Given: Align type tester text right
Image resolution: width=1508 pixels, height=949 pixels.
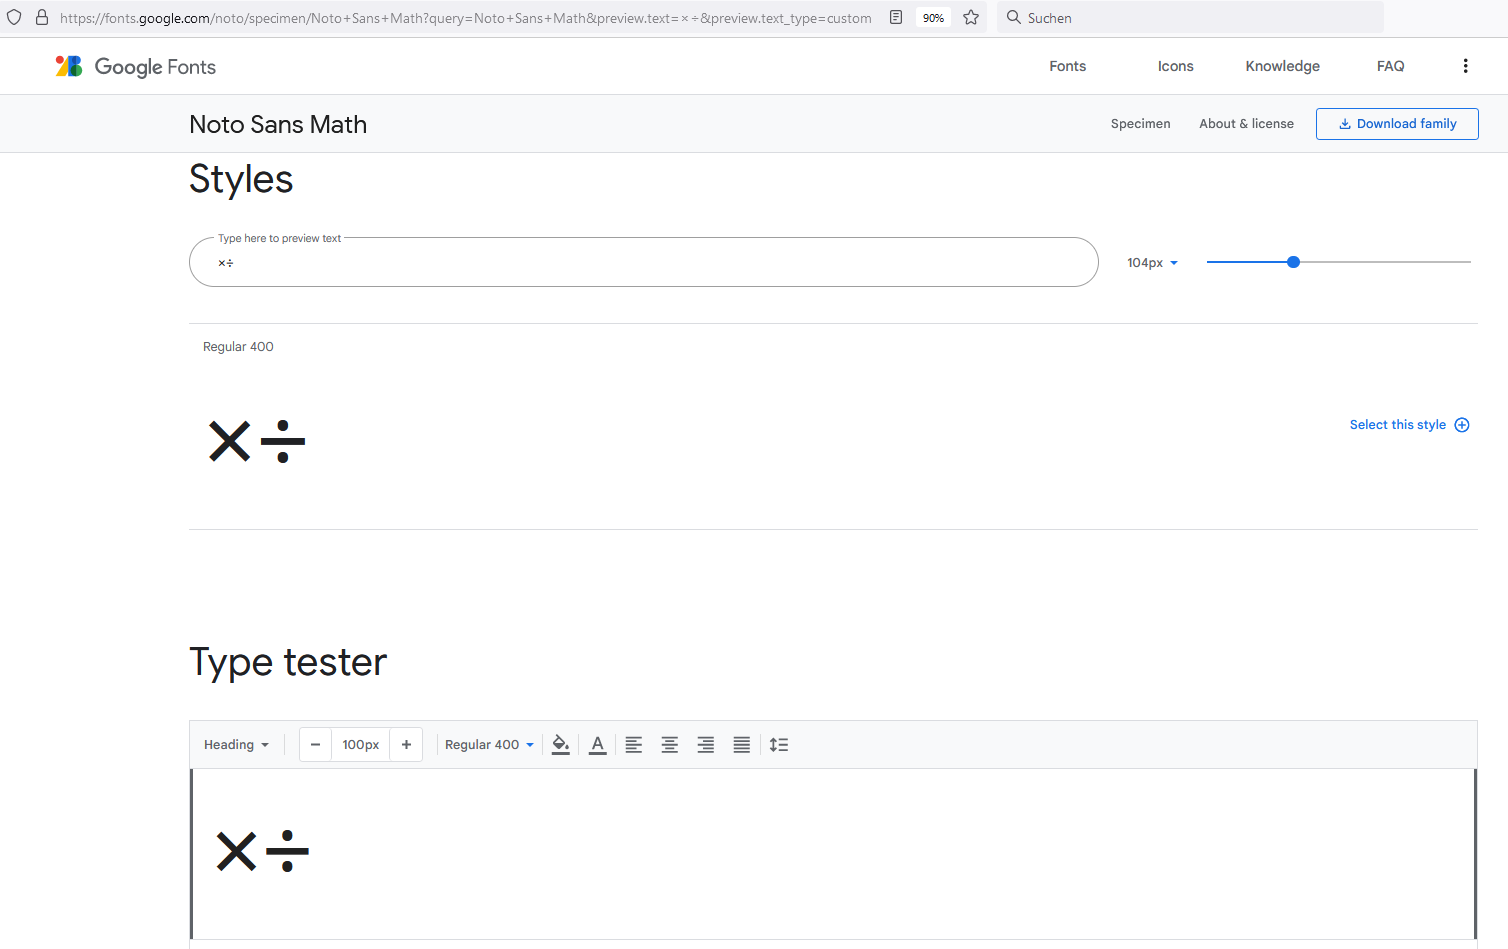Looking at the screenshot, I should point(705,744).
